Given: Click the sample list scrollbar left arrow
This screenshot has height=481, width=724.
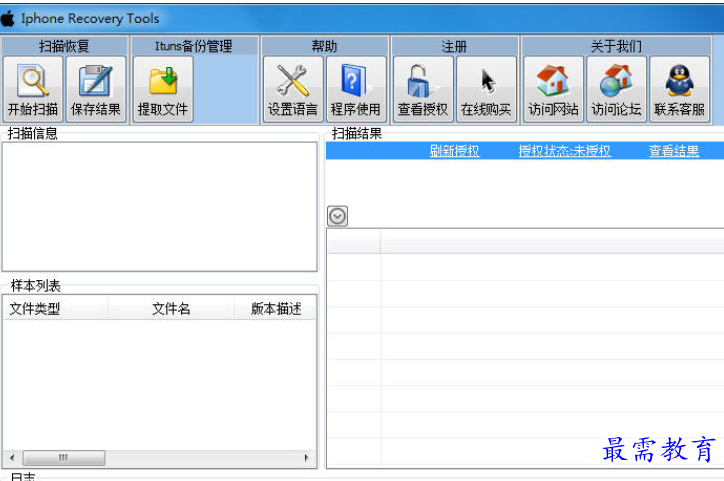Looking at the screenshot, I should coord(12,458).
